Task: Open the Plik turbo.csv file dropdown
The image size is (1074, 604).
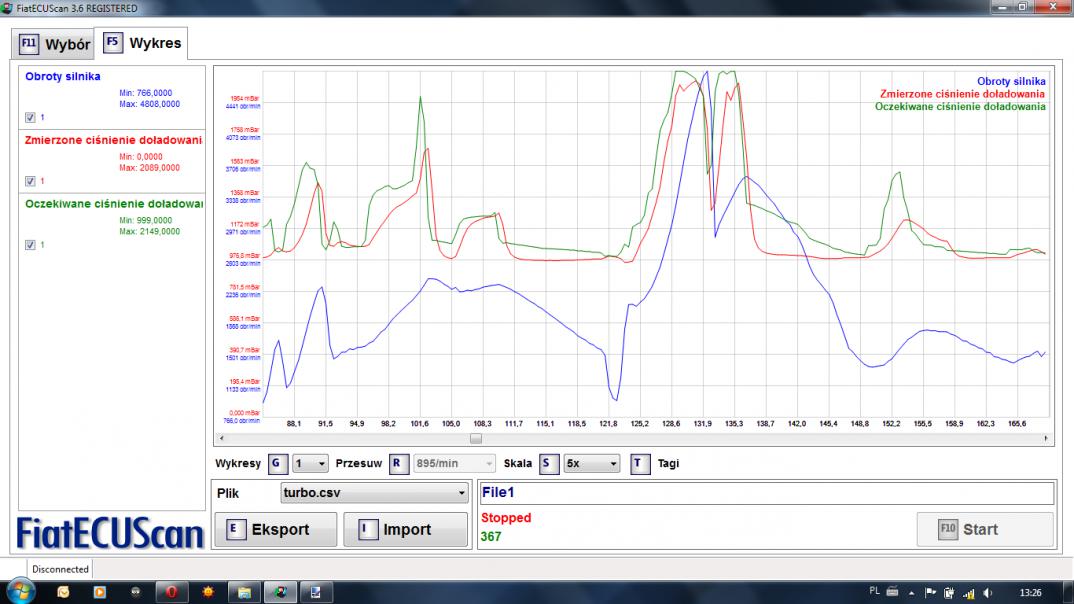Action: click(x=374, y=493)
